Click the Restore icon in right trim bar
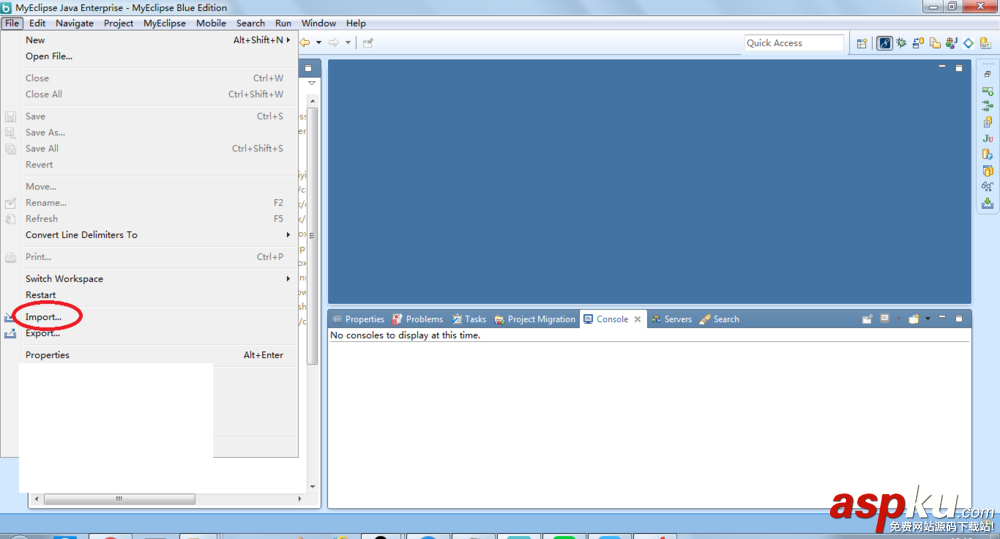Screen dimensions: 1000x539 click(987, 74)
